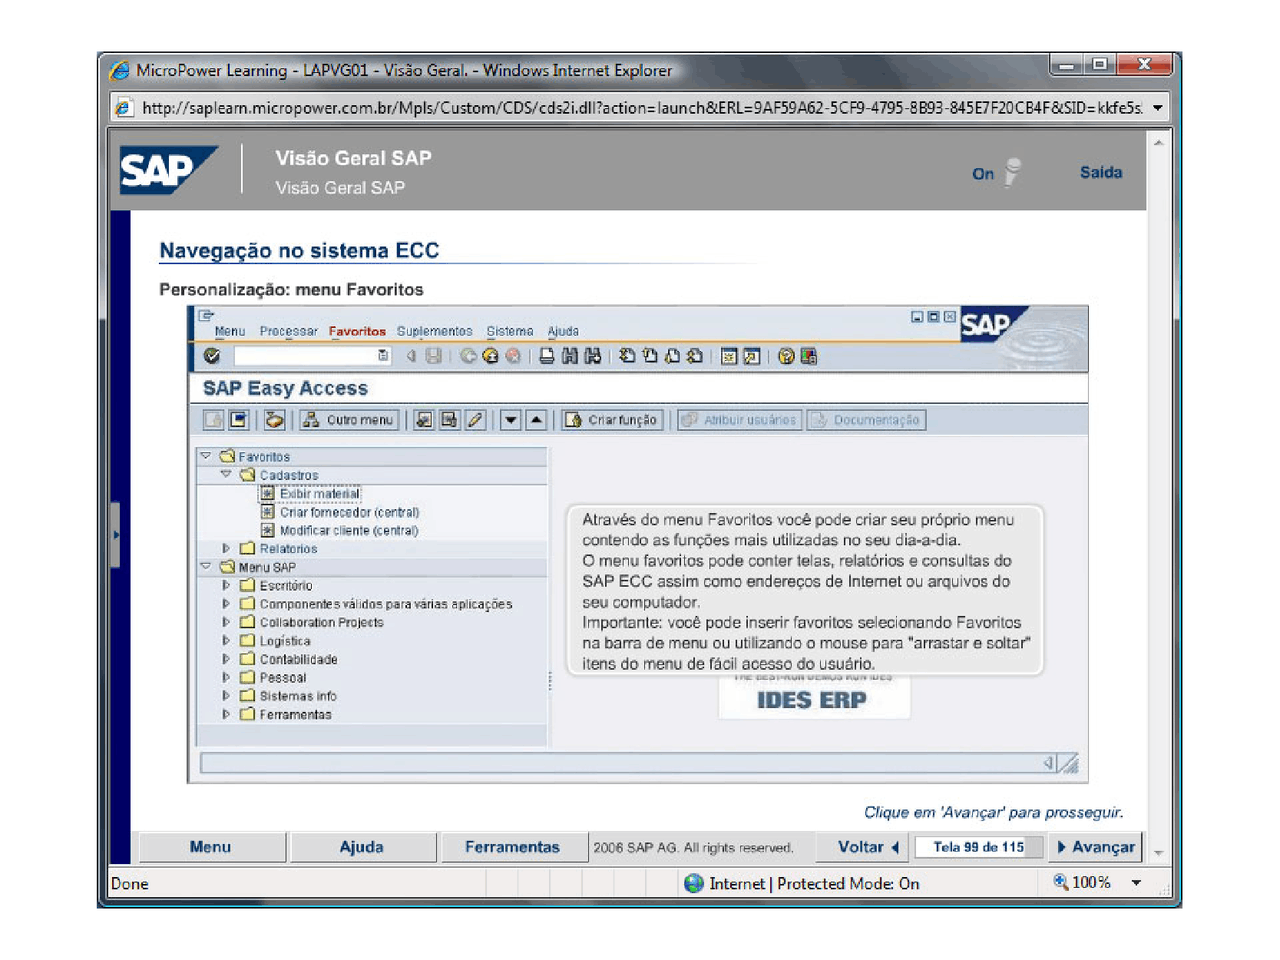The image size is (1280, 960).
Task: Open the Help icon on the toolbar
Action: 789,357
